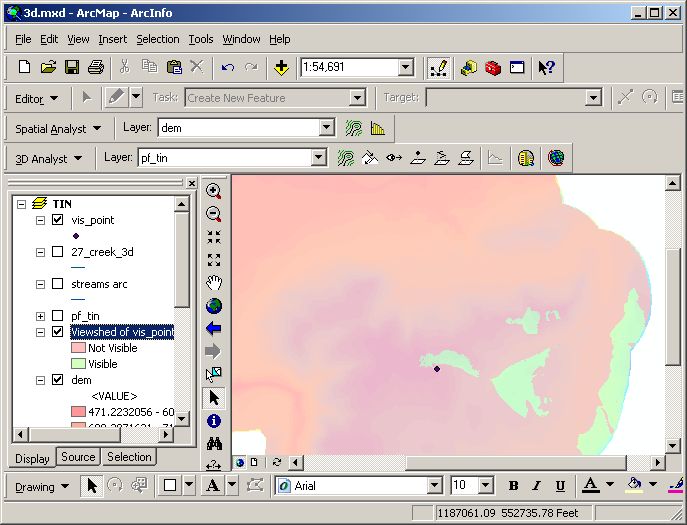This screenshot has height=525, width=687.
Task: Collapse the TIN data frame node
Action: pyautogui.click(x=21, y=204)
